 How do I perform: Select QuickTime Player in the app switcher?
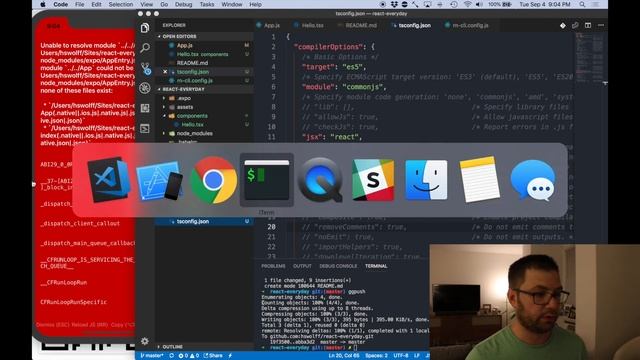click(x=320, y=180)
